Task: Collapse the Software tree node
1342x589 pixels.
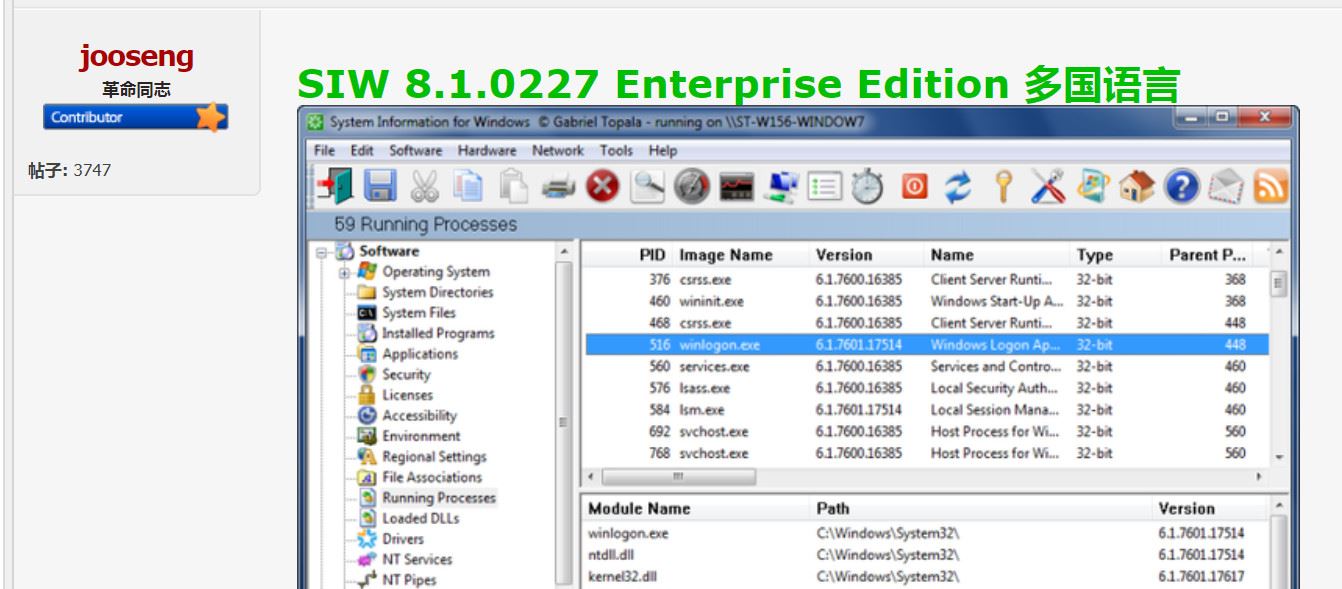Action: pos(322,252)
